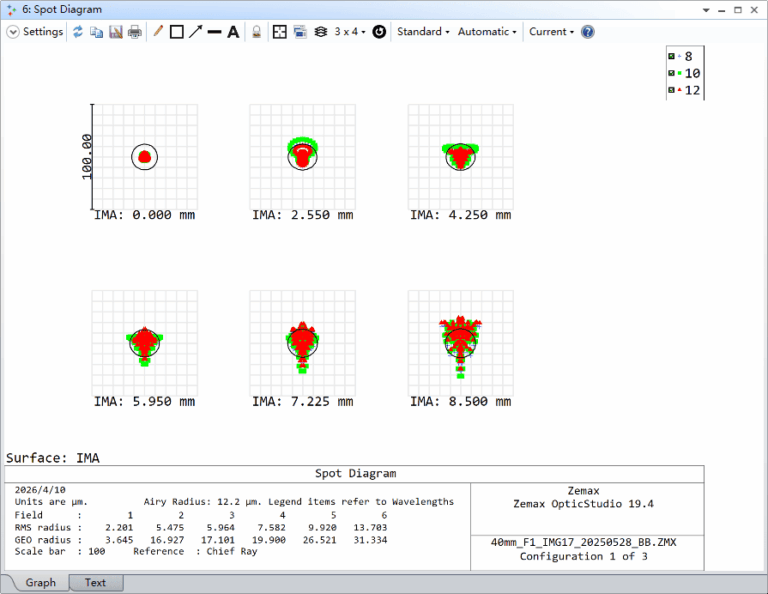Click the copy window icon
Image resolution: width=768 pixels, height=594 pixels.
point(96,32)
